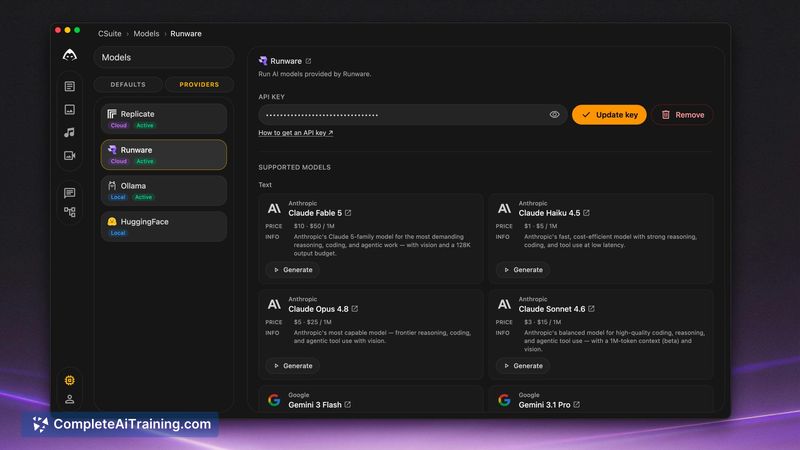Select the Replicate provider

pos(164,119)
